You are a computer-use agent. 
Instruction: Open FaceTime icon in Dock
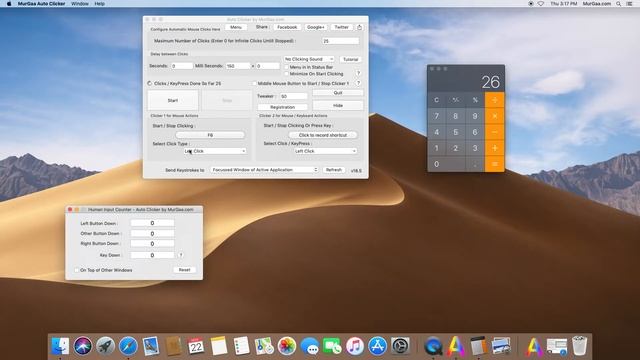coord(332,346)
